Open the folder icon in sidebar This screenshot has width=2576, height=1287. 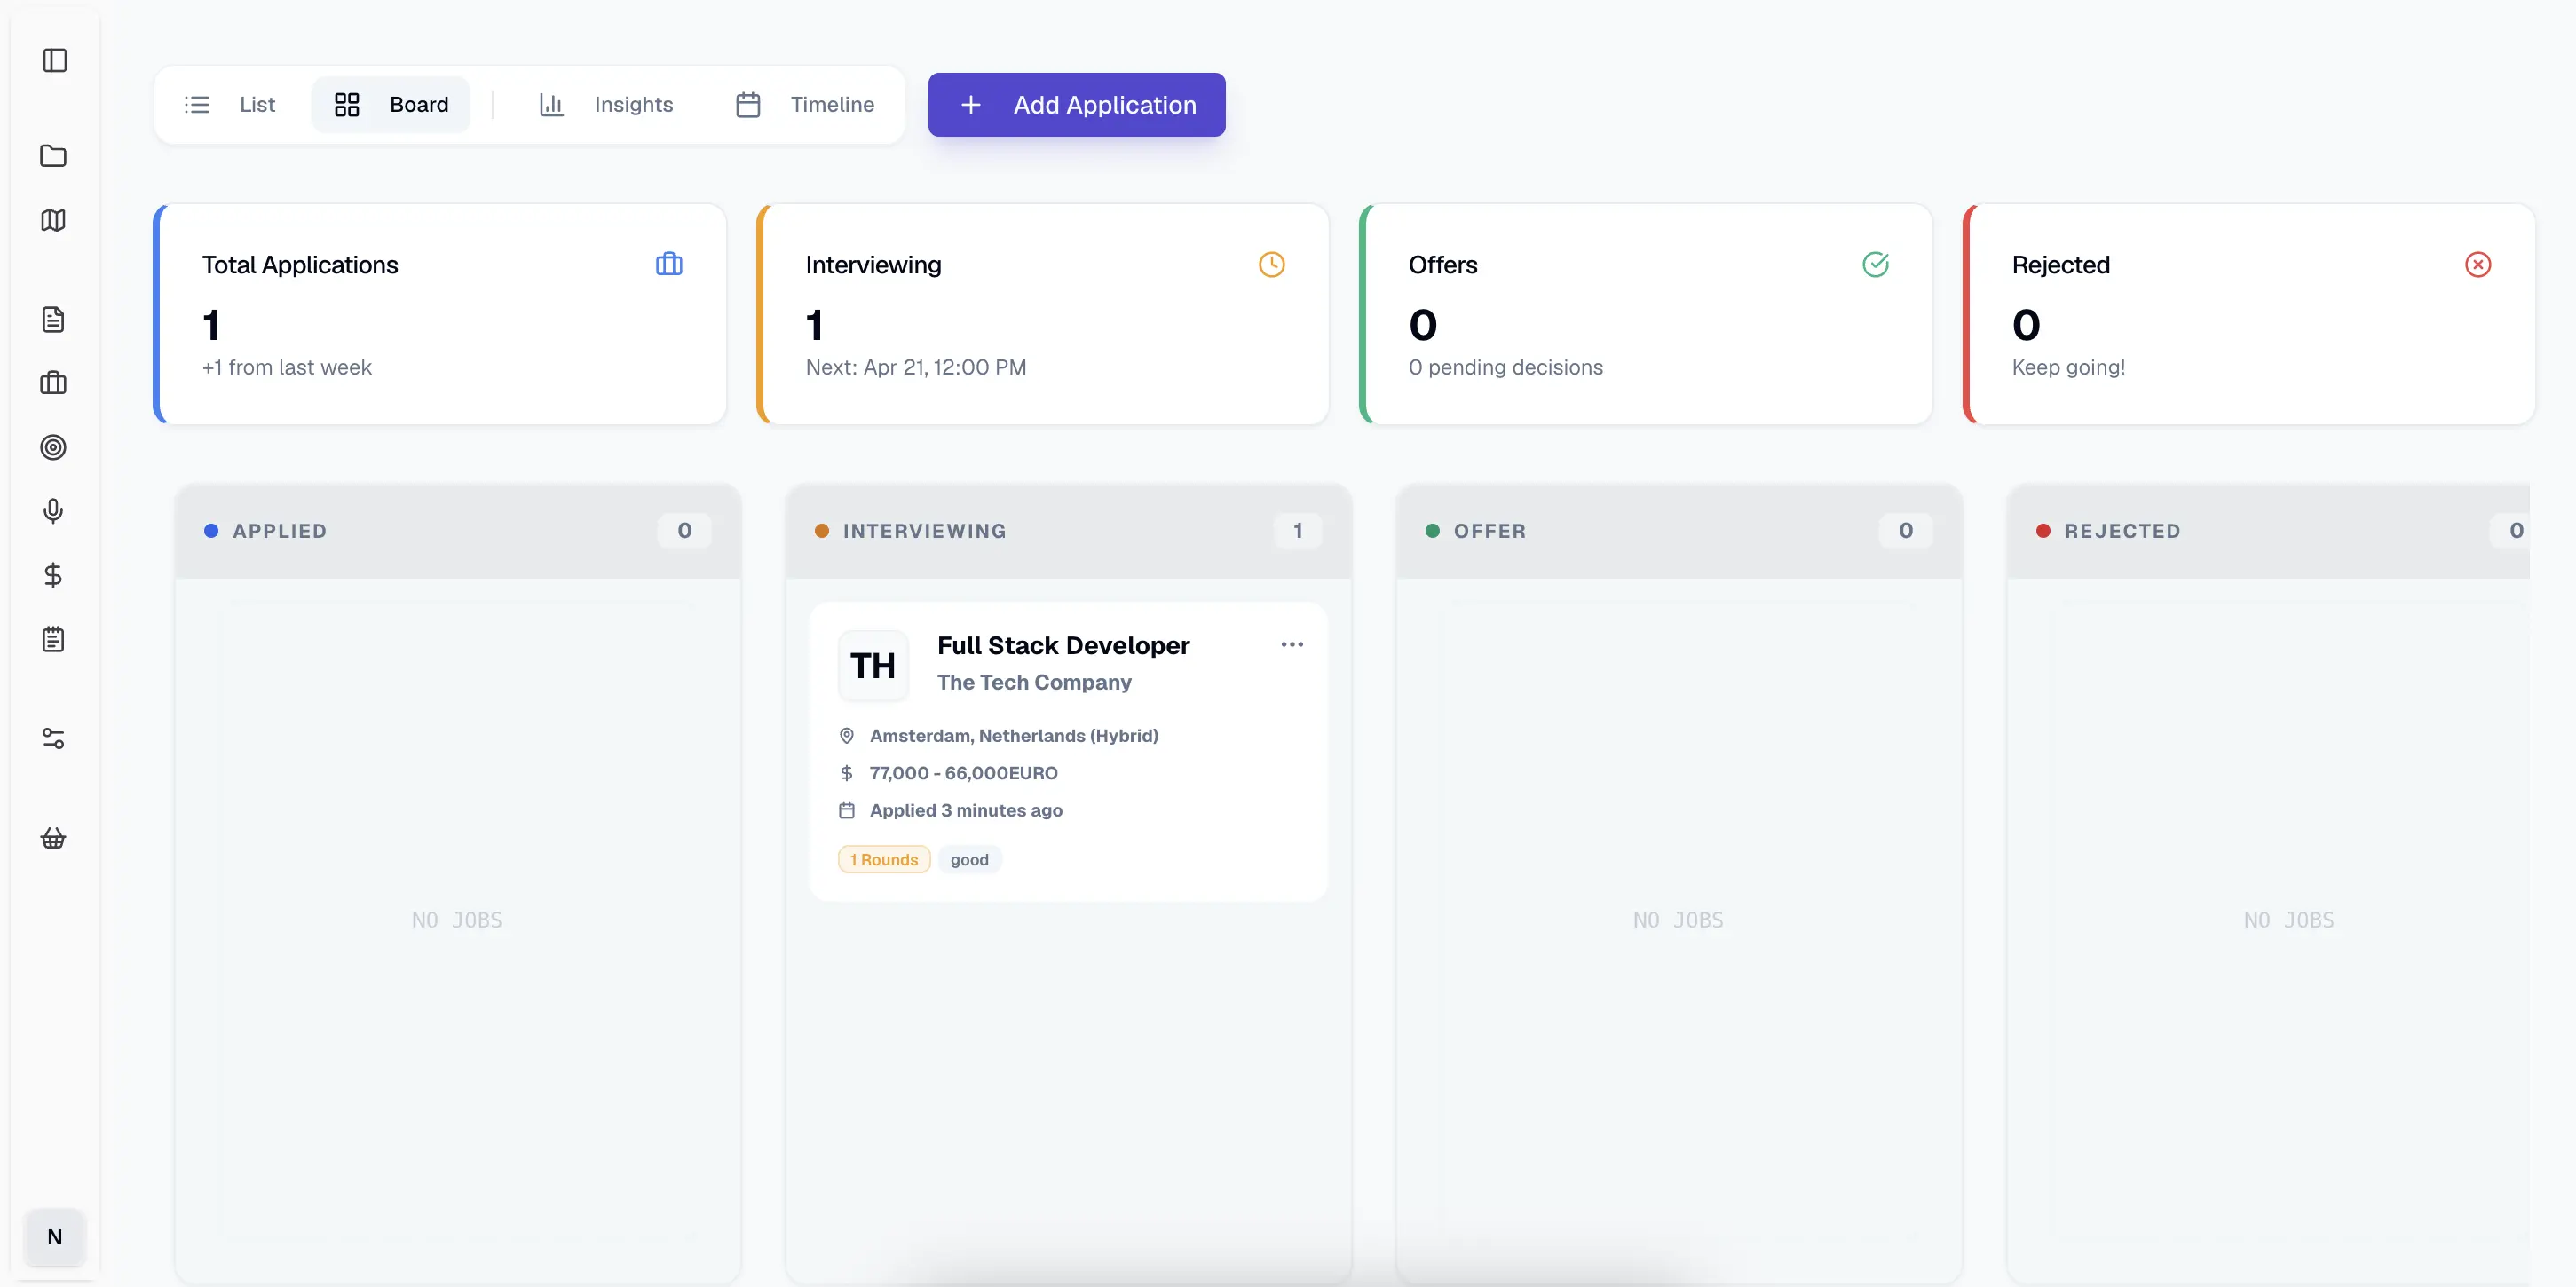(53, 156)
